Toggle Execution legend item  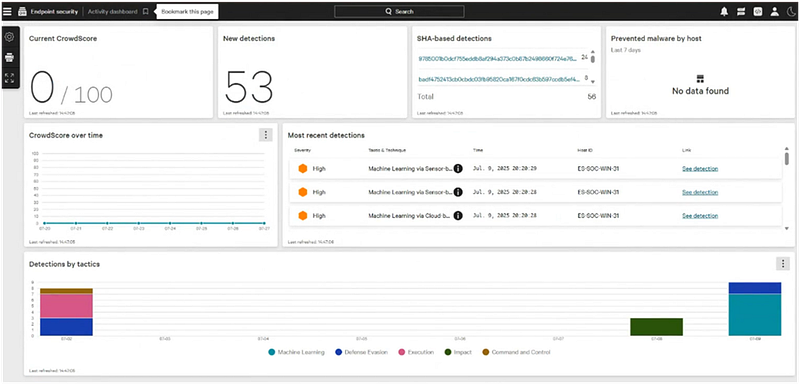point(416,352)
